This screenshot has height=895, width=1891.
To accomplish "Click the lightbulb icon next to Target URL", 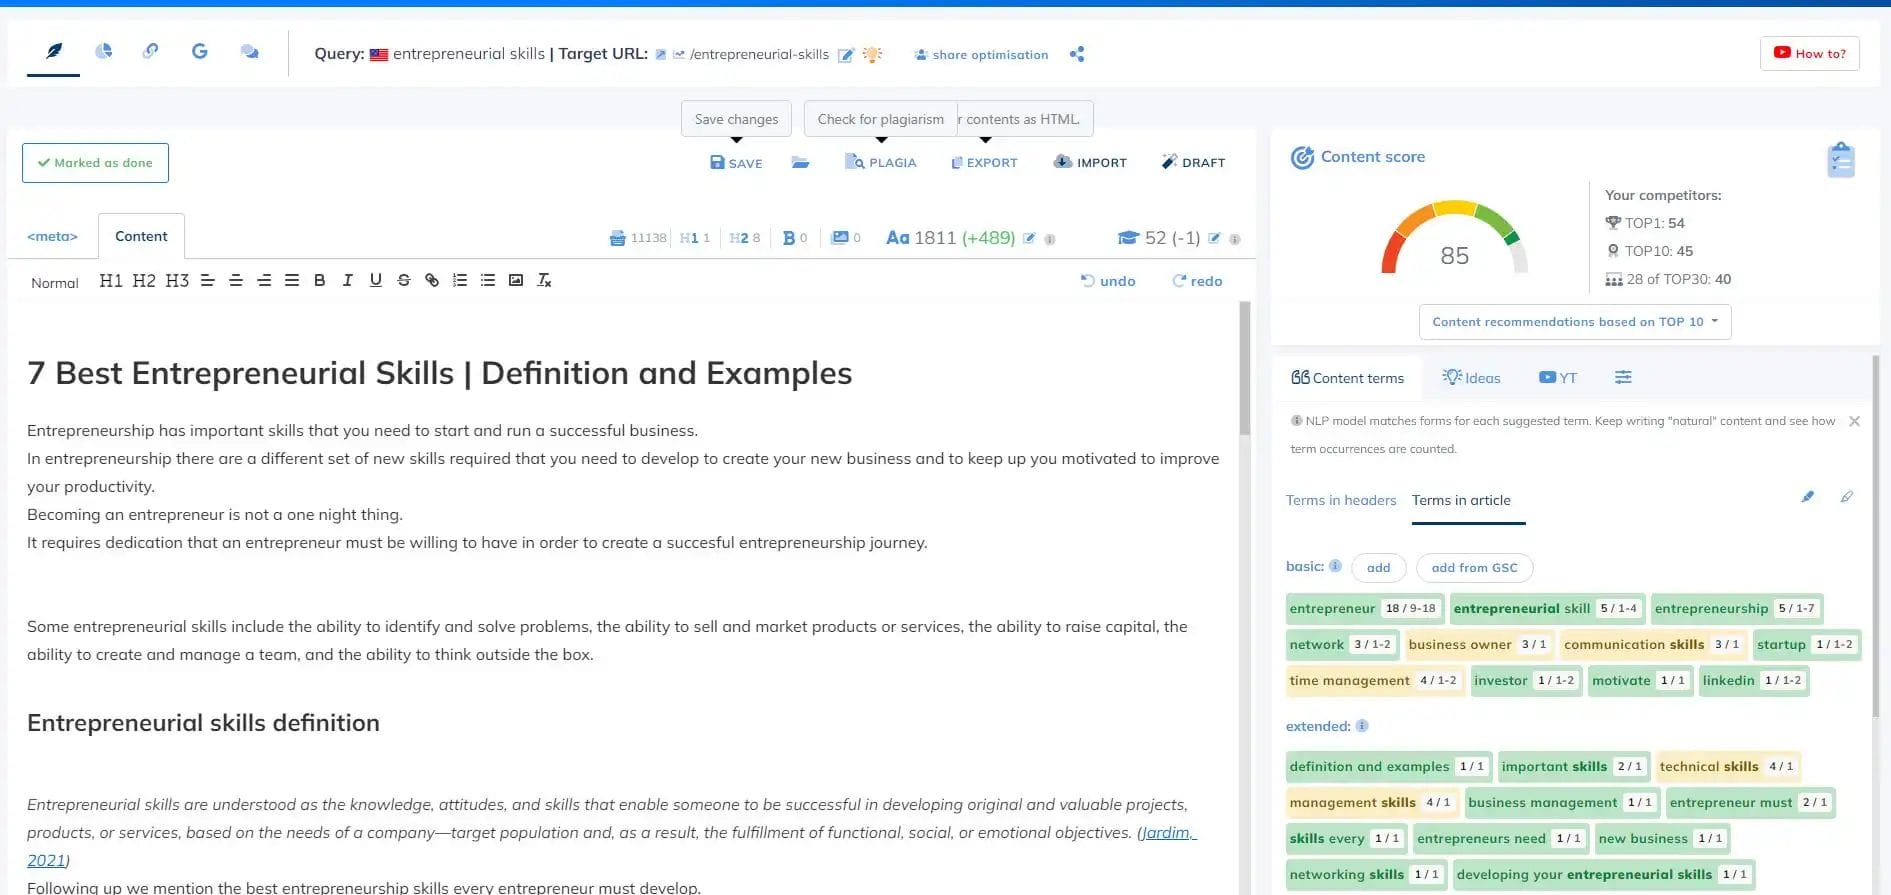I will (x=872, y=54).
